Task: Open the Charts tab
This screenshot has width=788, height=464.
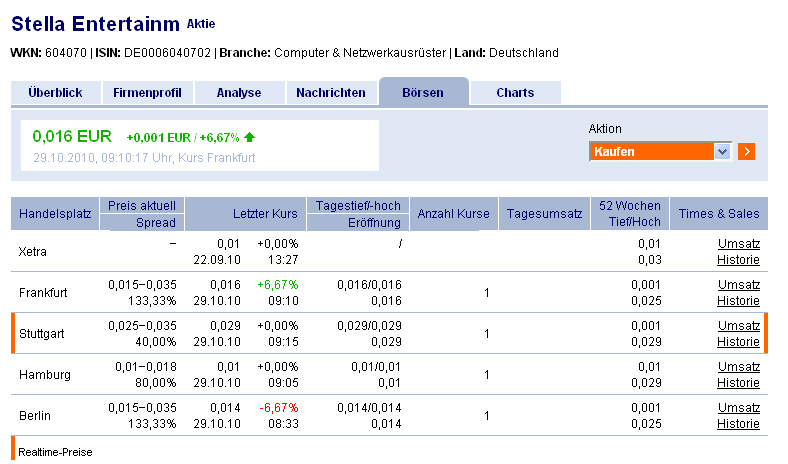Action: (x=515, y=93)
